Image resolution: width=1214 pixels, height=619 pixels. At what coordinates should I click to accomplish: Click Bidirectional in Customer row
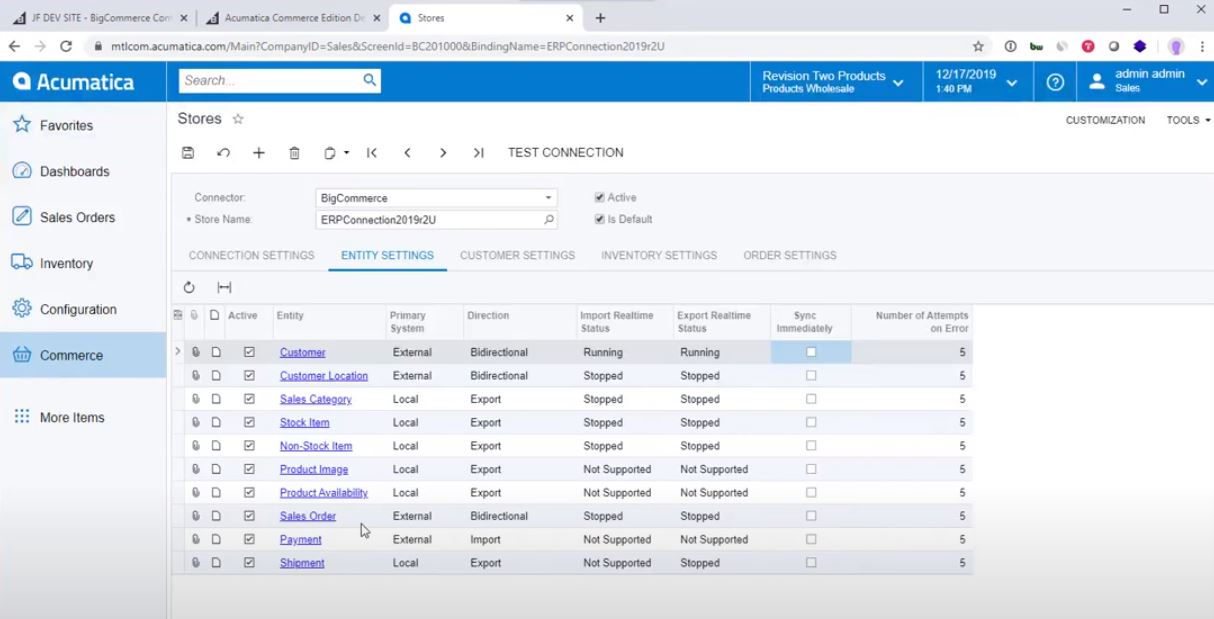click(x=498, y=352)
